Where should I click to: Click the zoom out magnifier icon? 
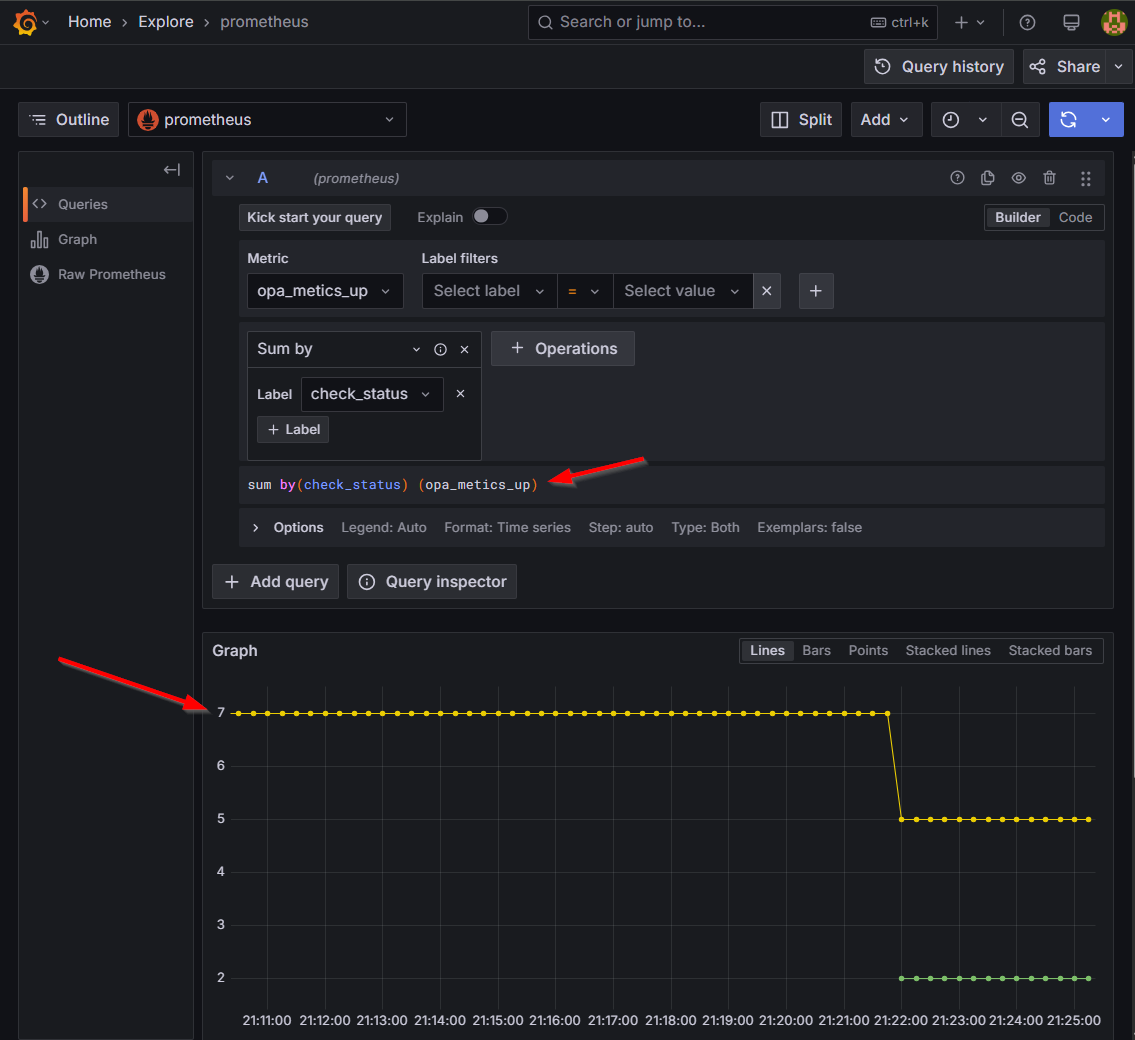[1020, 119]
